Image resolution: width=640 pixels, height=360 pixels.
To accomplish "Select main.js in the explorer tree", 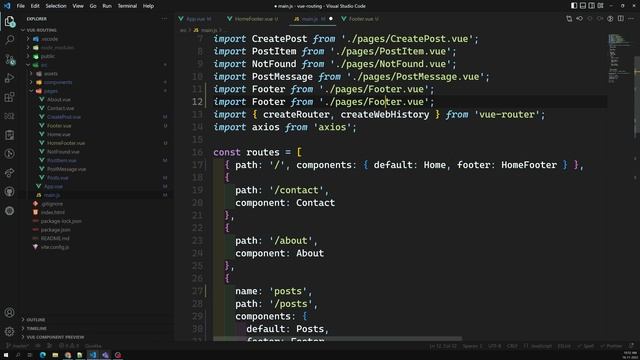I will click(x=51, y=195).
